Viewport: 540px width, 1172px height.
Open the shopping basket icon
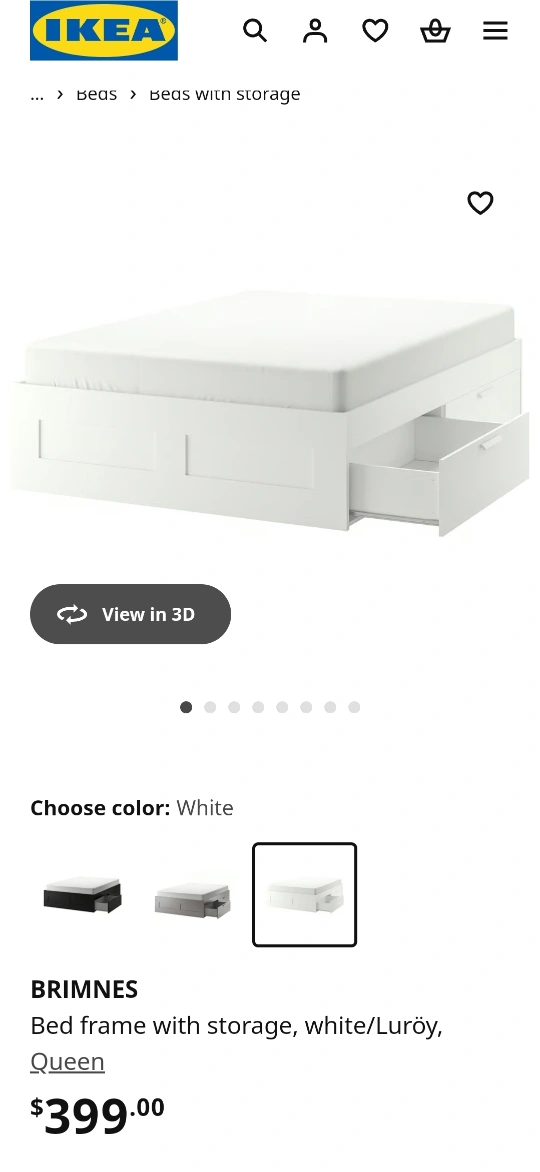[435, 31]
